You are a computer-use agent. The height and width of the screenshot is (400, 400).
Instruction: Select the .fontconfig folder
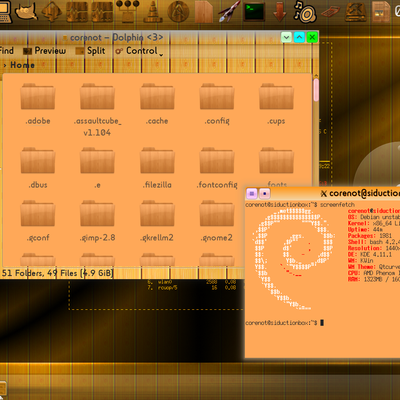click(217, 168)
